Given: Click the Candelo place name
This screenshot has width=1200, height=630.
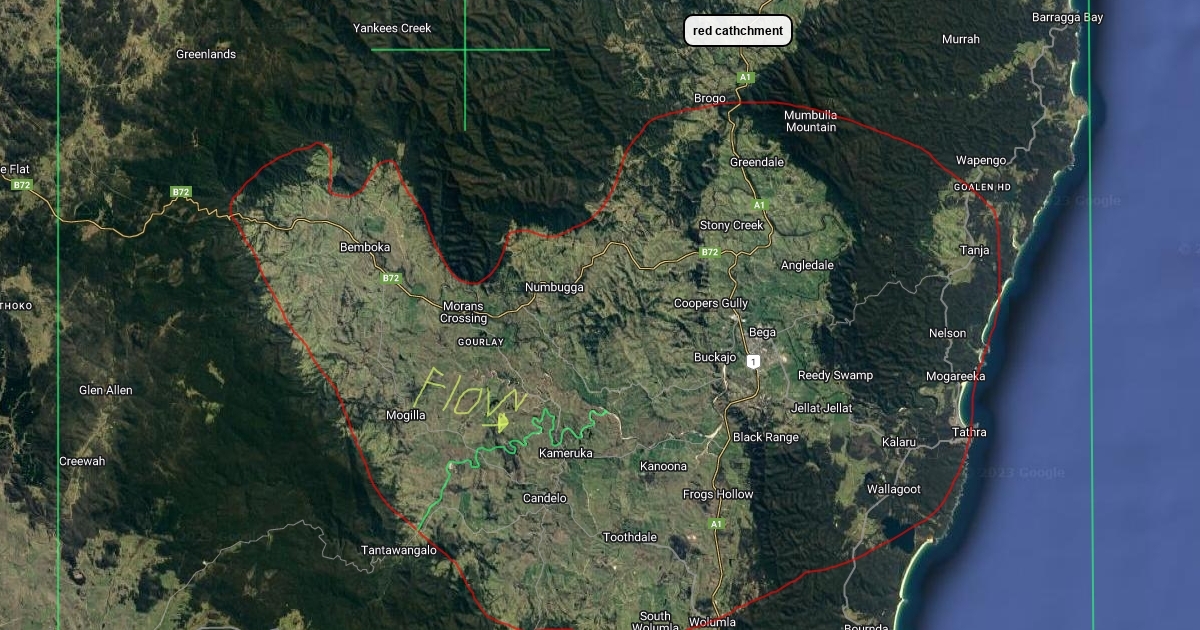Looking at the screenshot, I should click(x=545, y=498).
